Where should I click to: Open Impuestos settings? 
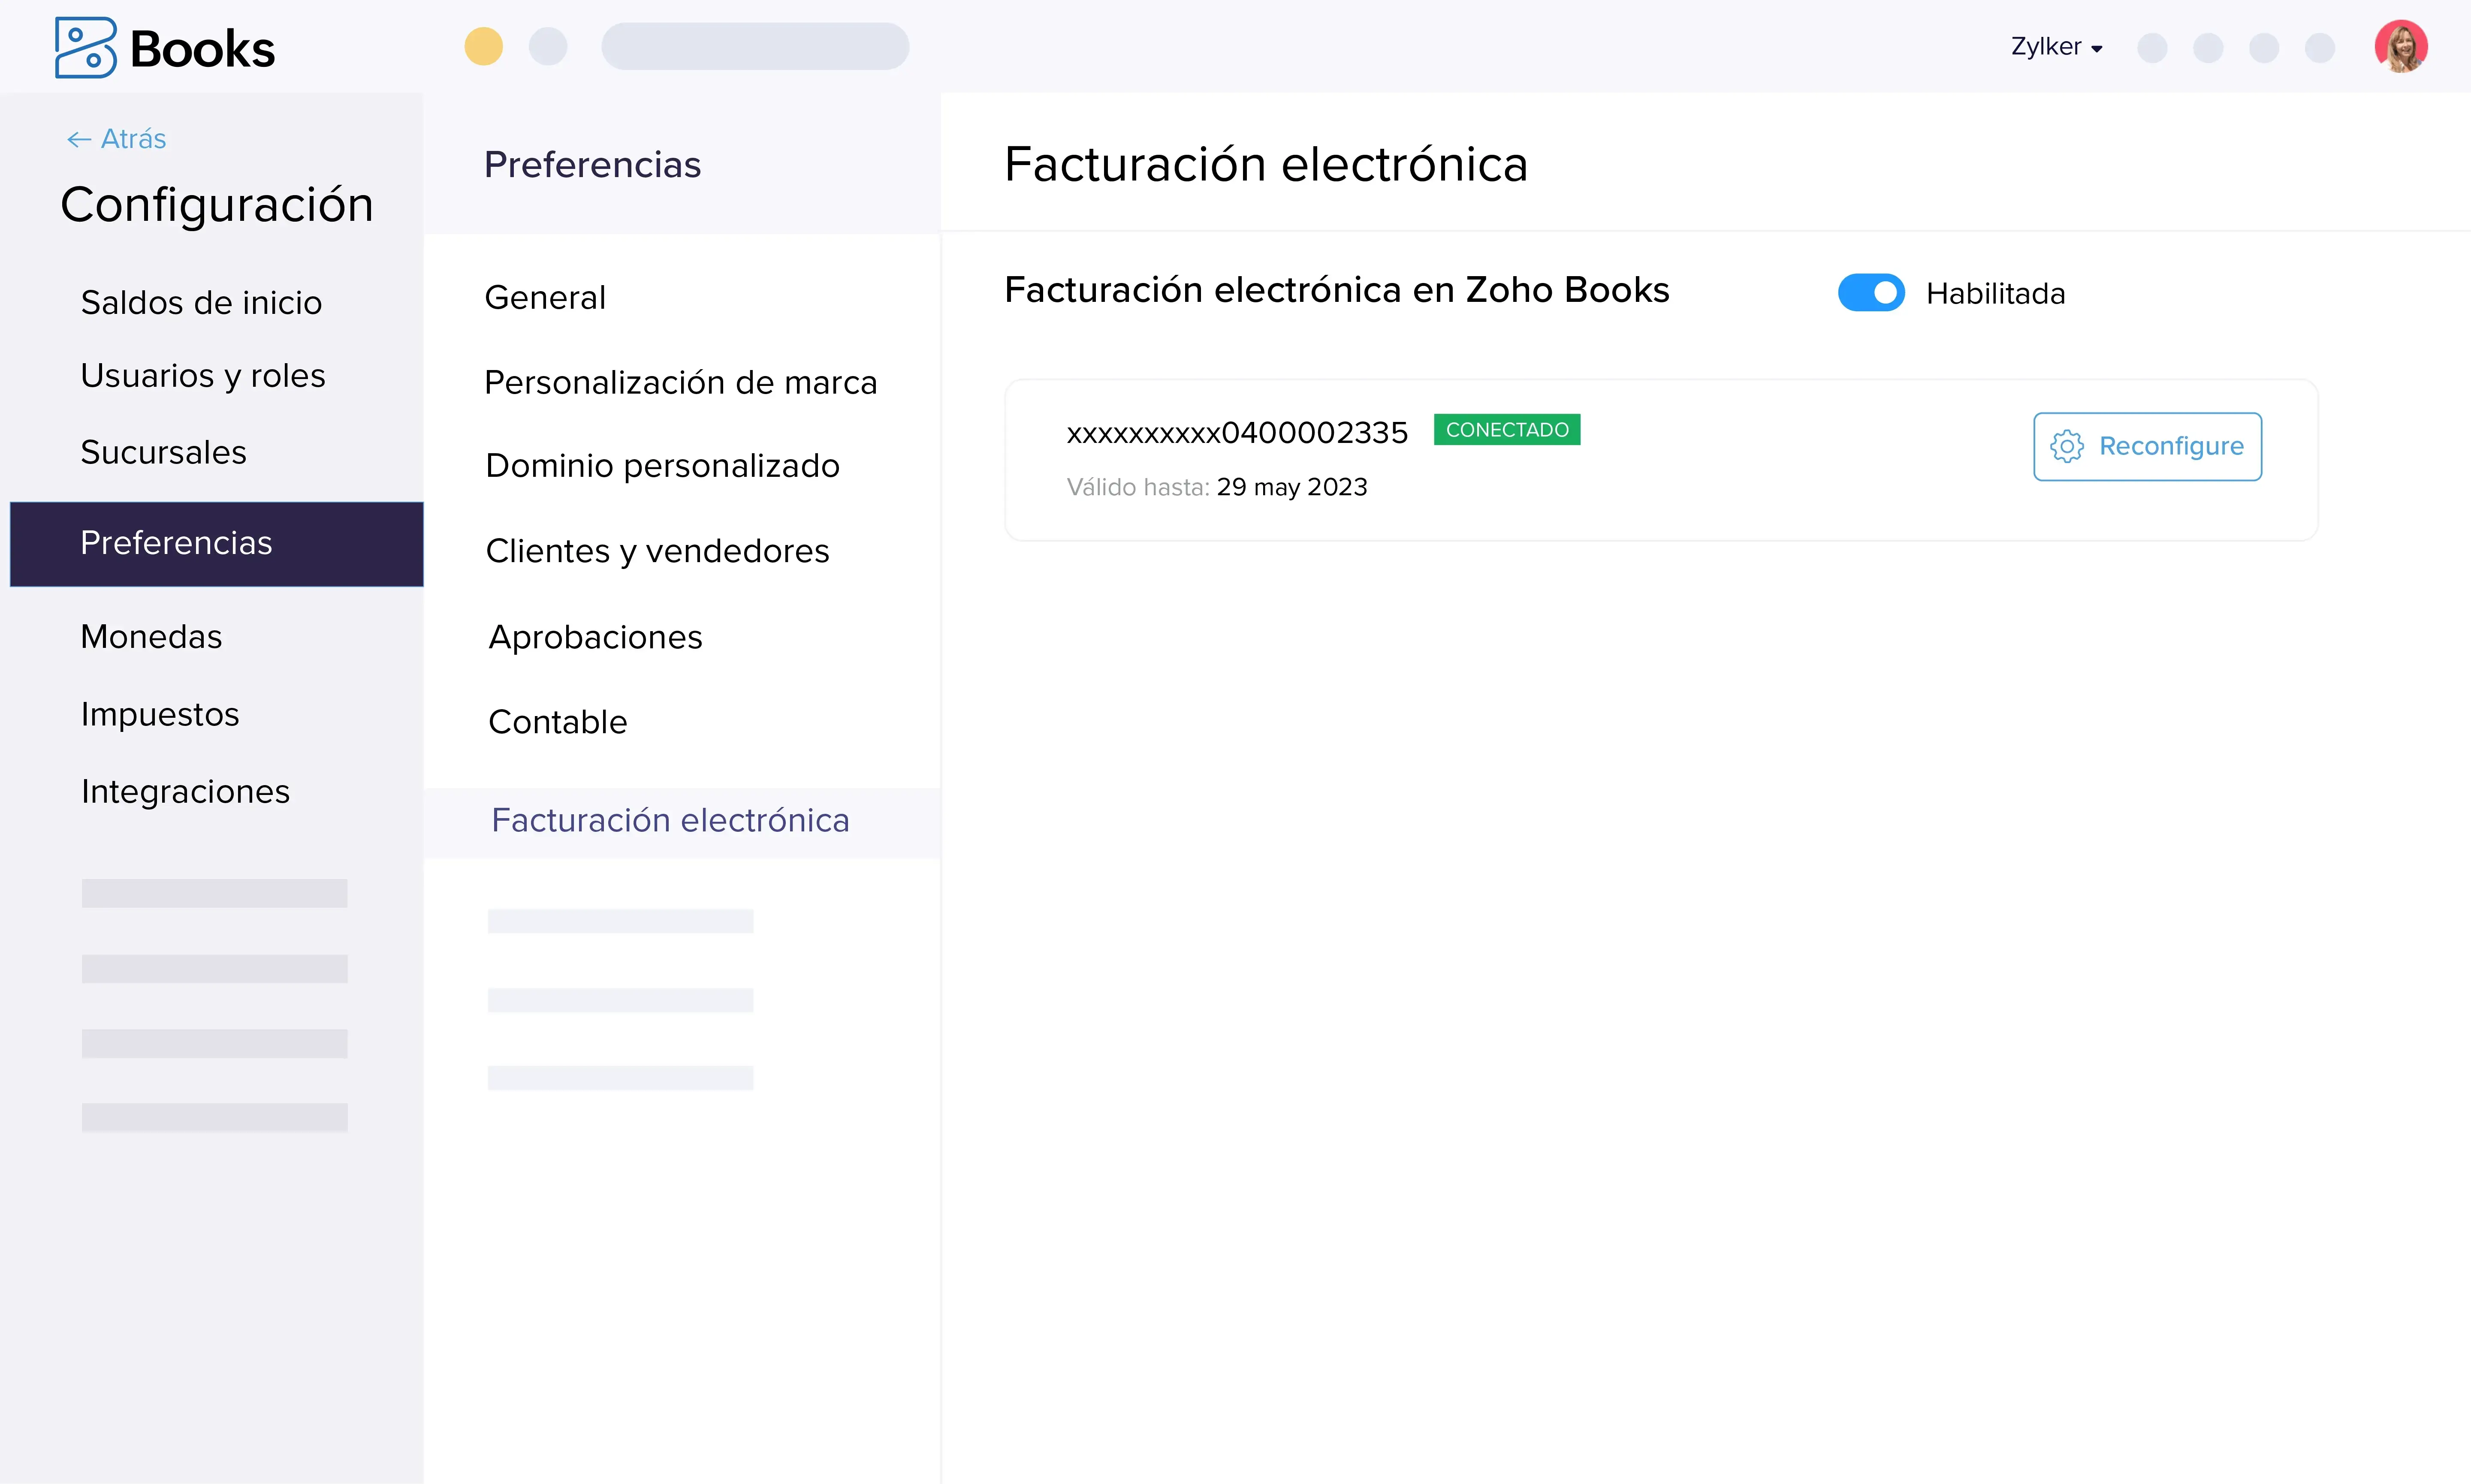click(160, 714)
